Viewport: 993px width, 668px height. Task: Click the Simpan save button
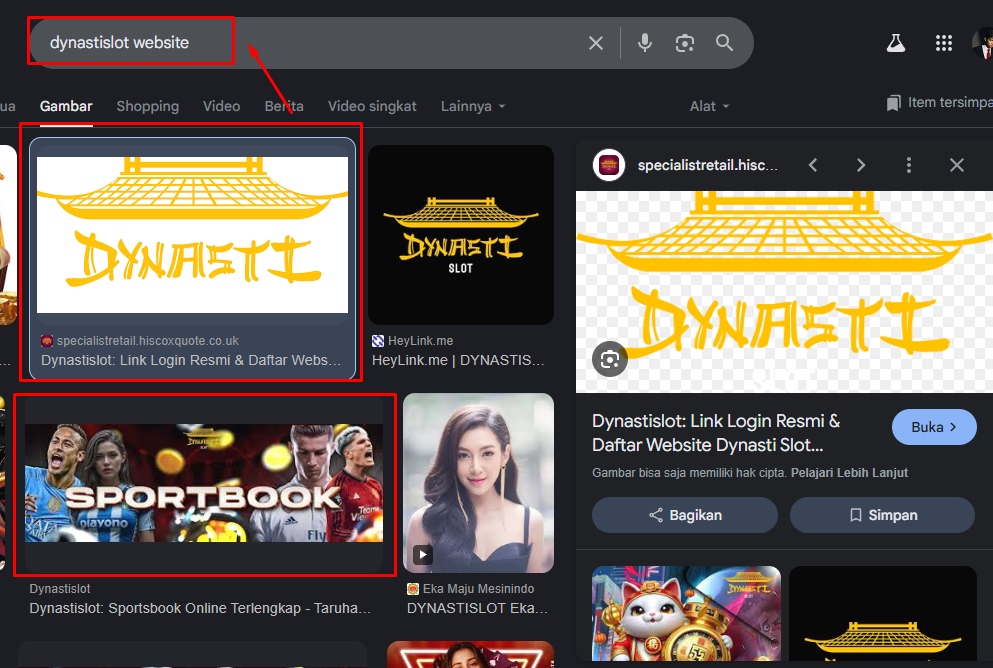coord(882,515)
